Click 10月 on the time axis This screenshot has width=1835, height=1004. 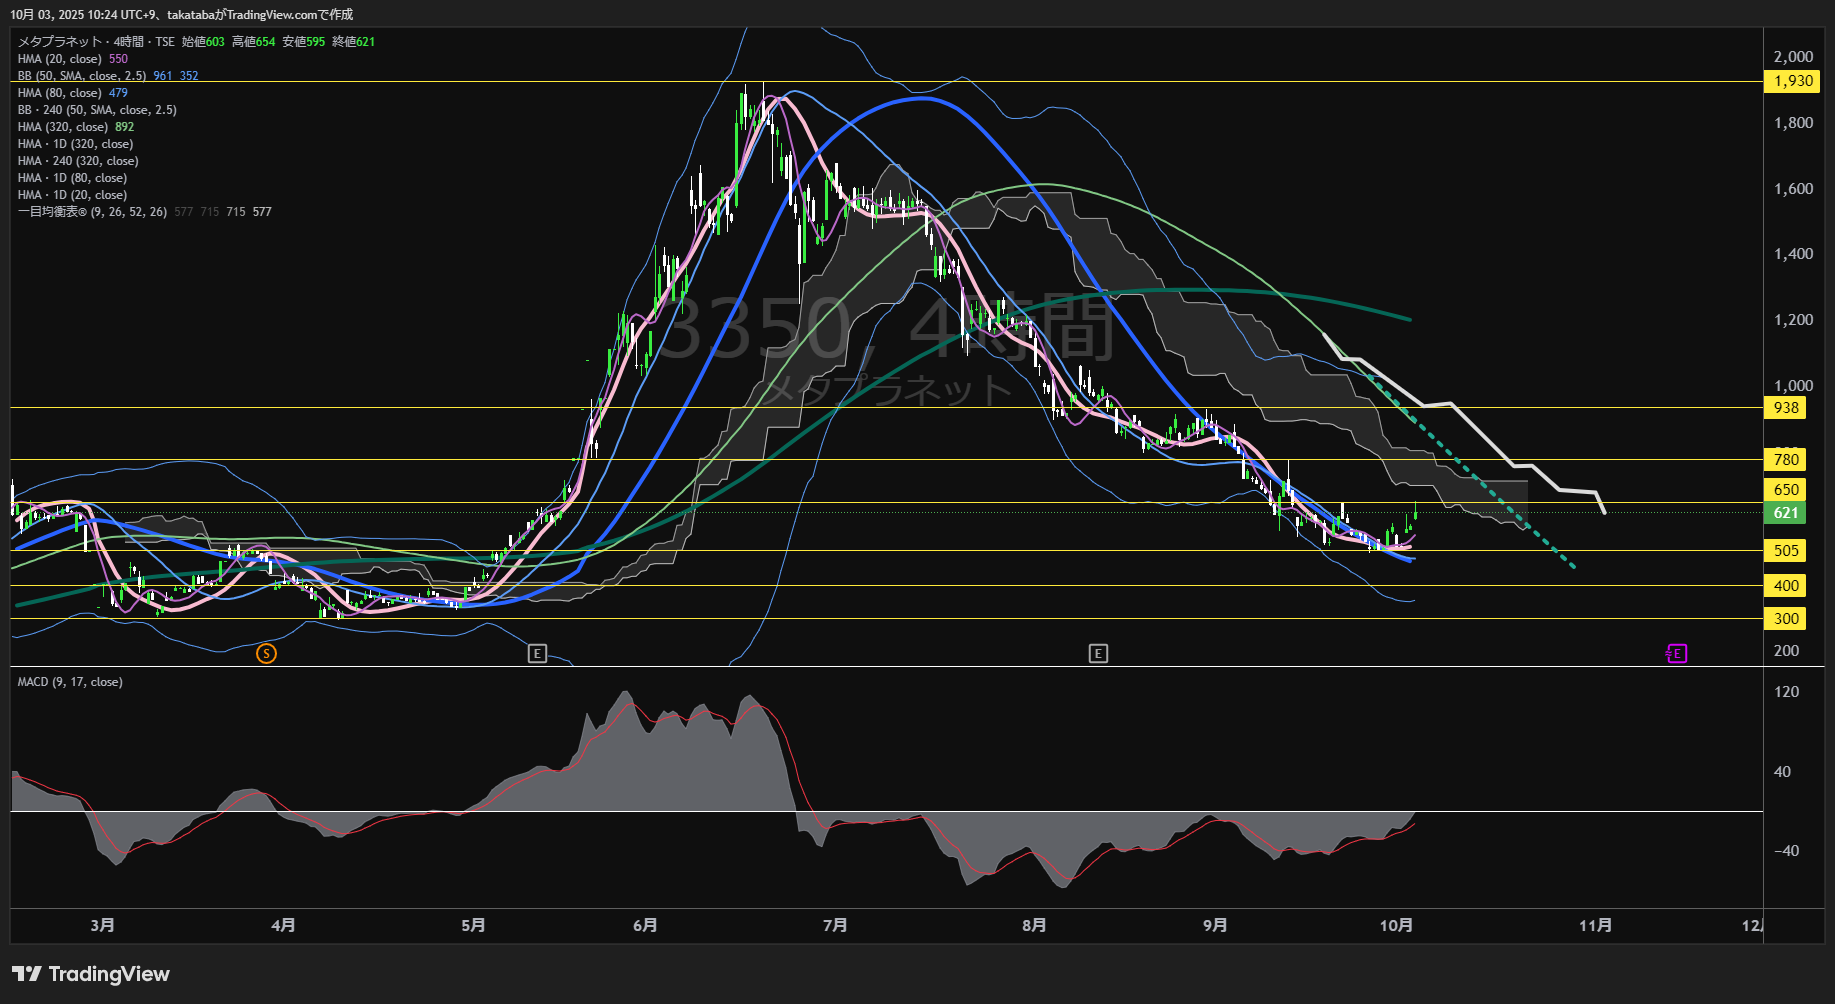[1396, 925]
